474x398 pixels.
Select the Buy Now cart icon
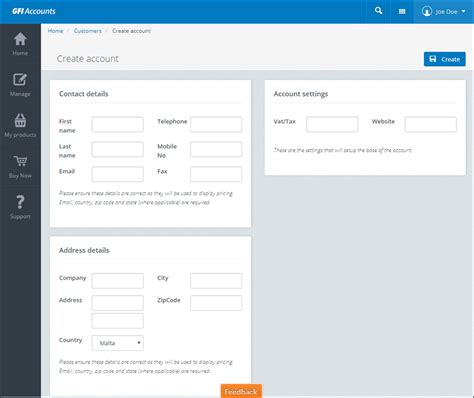coord(20,161)
